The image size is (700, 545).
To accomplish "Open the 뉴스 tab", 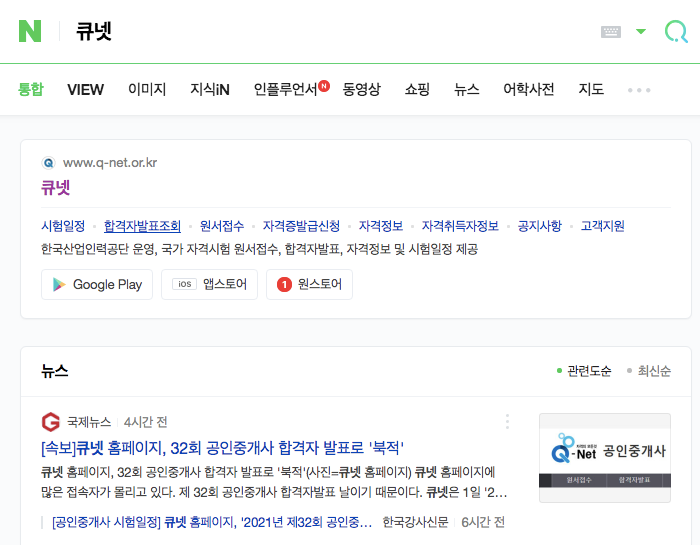I will pos(467,89).
